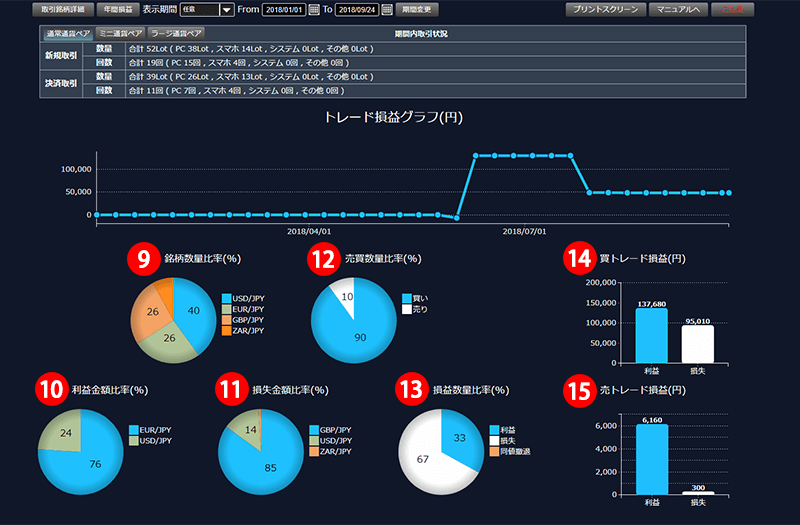Click the 銘柄数量比率(%) chart title

point(203,259)
